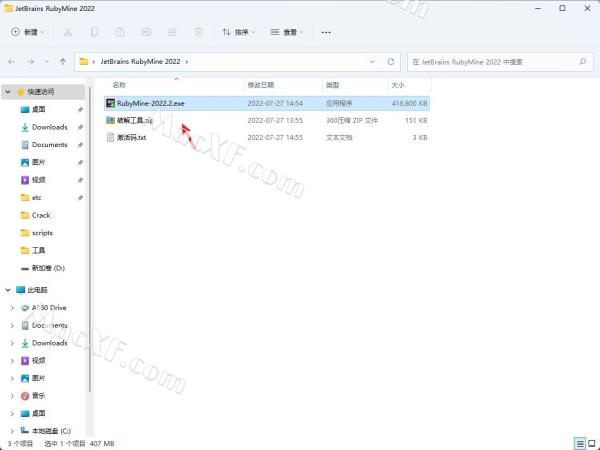Click the Paste clipboard icon
This screenshot has width=600, height=450.
[120, 32]
